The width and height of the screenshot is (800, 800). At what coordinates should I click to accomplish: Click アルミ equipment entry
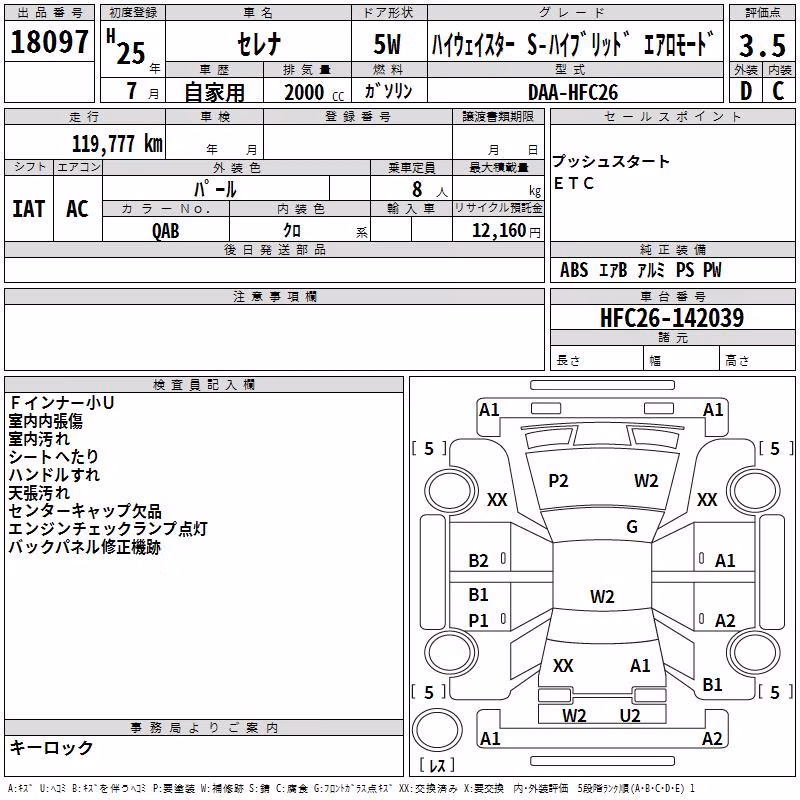651,270
